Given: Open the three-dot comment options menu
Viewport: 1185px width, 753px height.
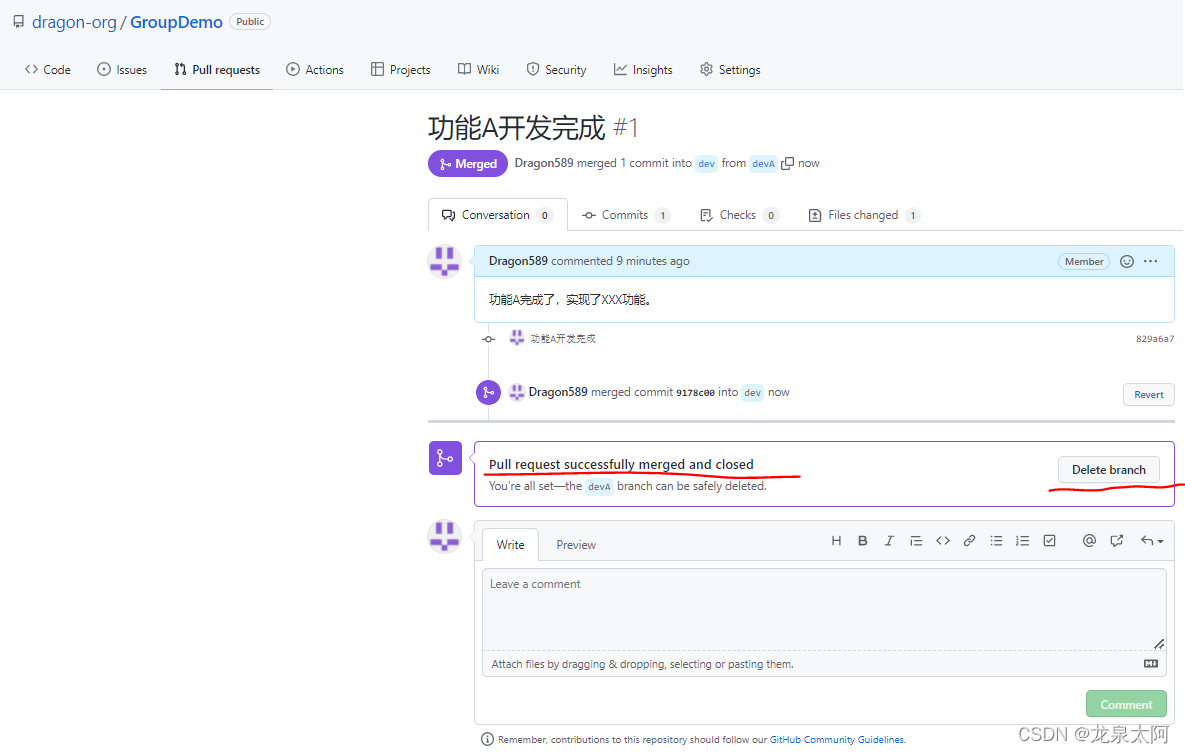Looking at the screenshot, I should [x=1150, y=261].
